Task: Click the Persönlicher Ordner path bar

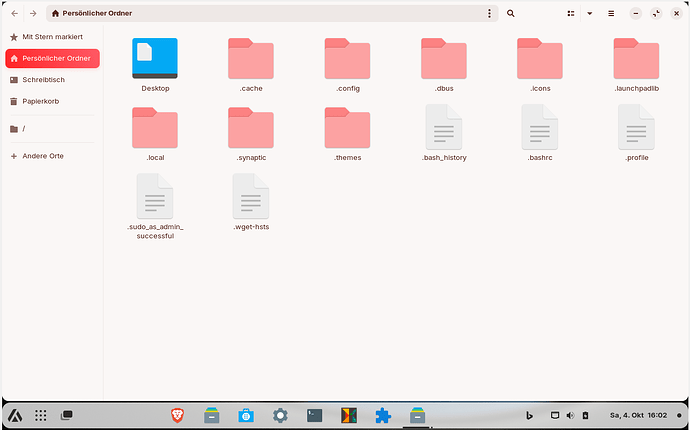Action: pos(272,14)
